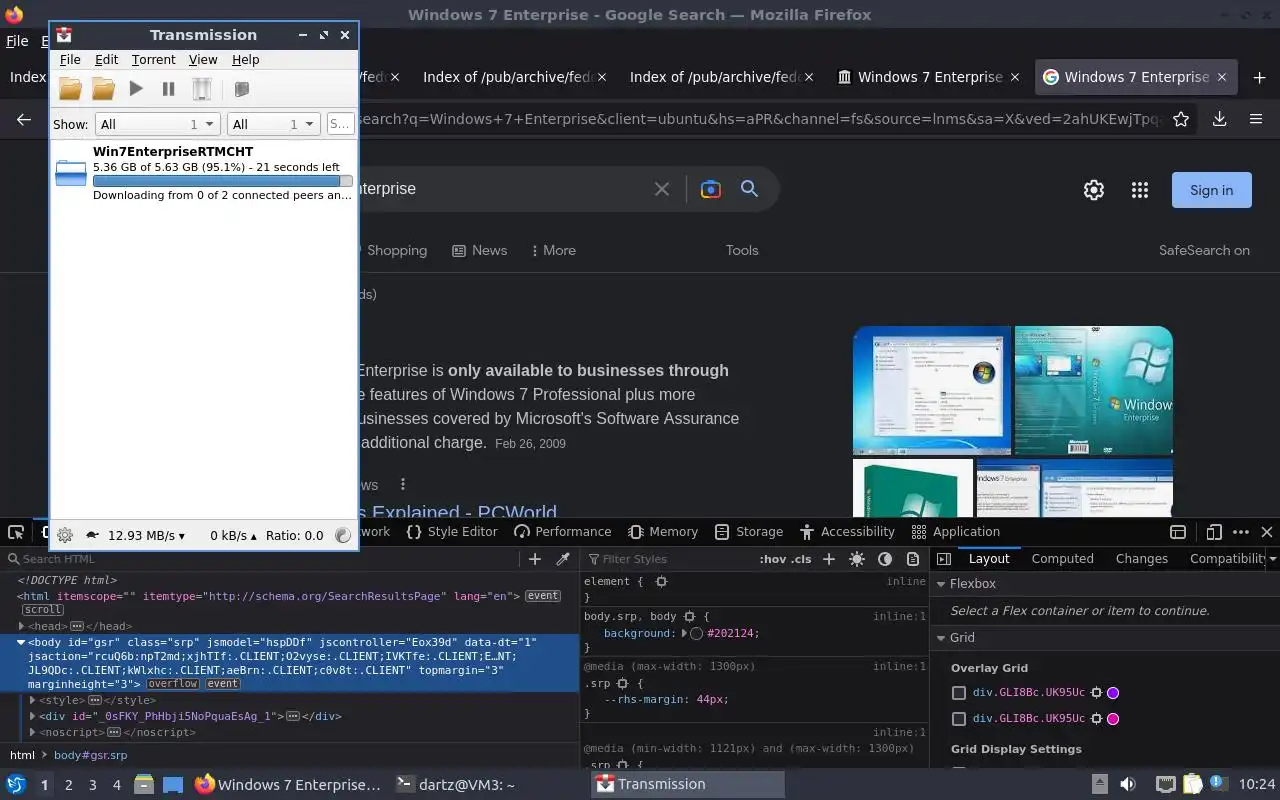Click Google magnifier search button

[749, 189]
